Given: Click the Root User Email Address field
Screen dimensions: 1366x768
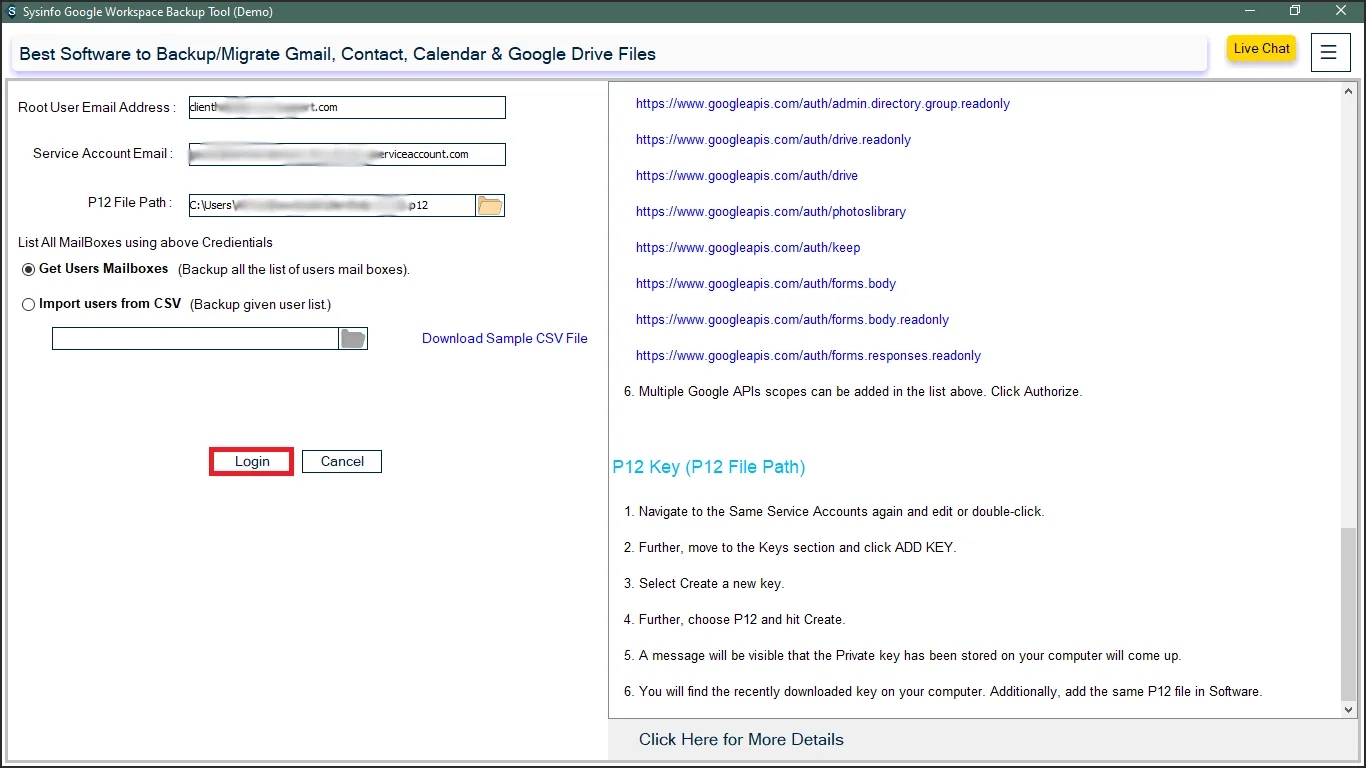Looking at the screenshot, I should pos(347,108).
